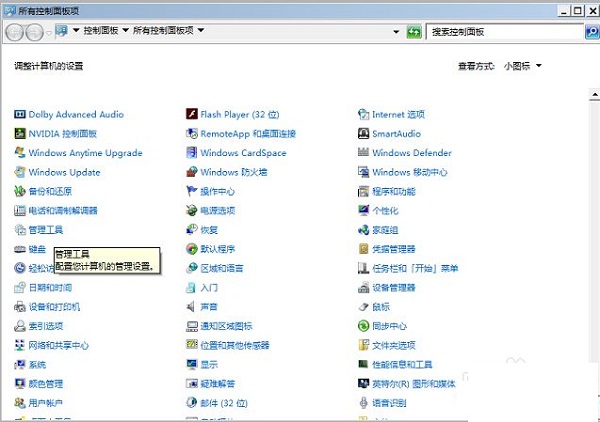Open the 查看方式 小图标 dropdown

(523, 66)
